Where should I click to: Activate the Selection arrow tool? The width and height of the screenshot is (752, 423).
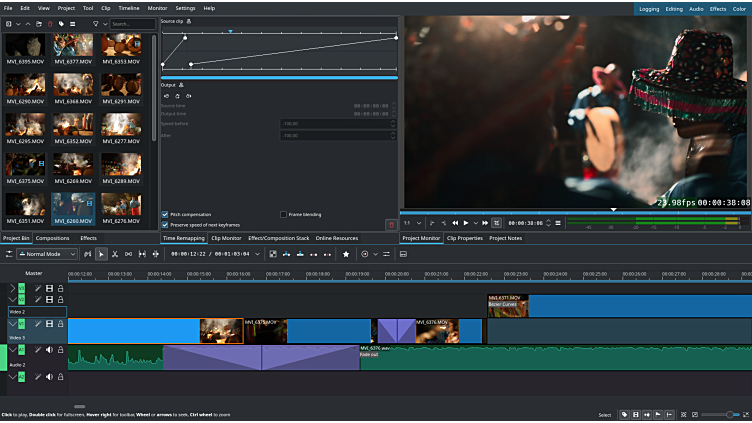(x=100, y=254)
